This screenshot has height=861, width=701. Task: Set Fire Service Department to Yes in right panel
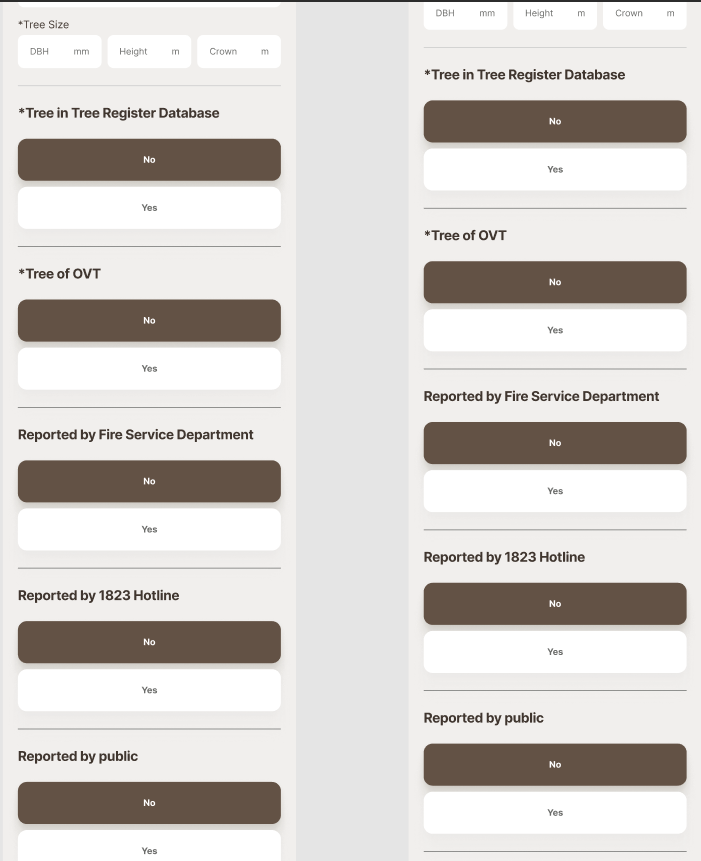(555, 491)
